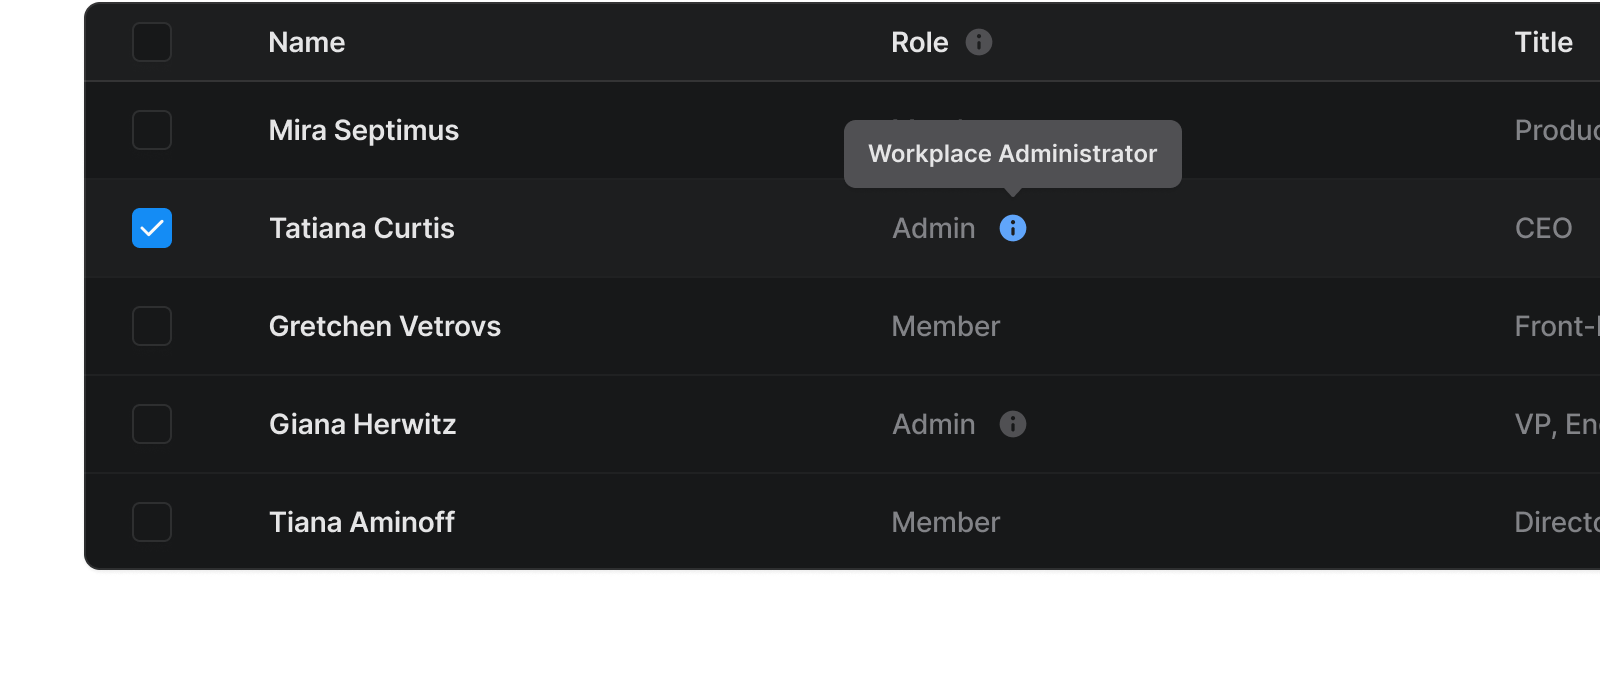Click Member role in Gretchen Vetrovs row
The width and height of the screenshot is (1600, 688).
(x=945, y=326)
